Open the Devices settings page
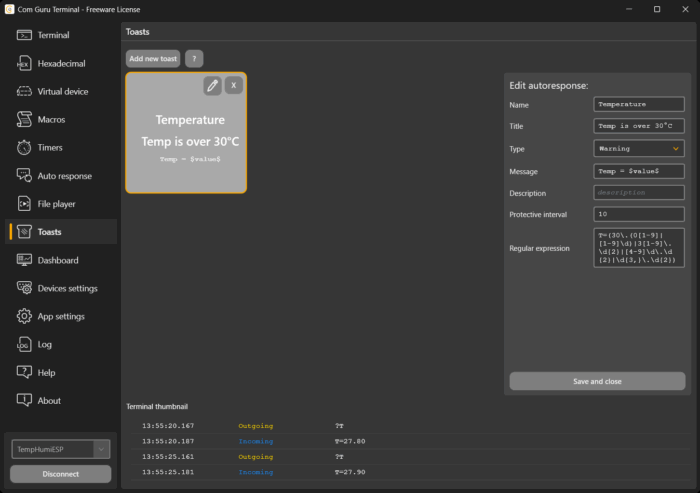Image resolution: width=700 pixels, height=493 pixels. (67, 288)
